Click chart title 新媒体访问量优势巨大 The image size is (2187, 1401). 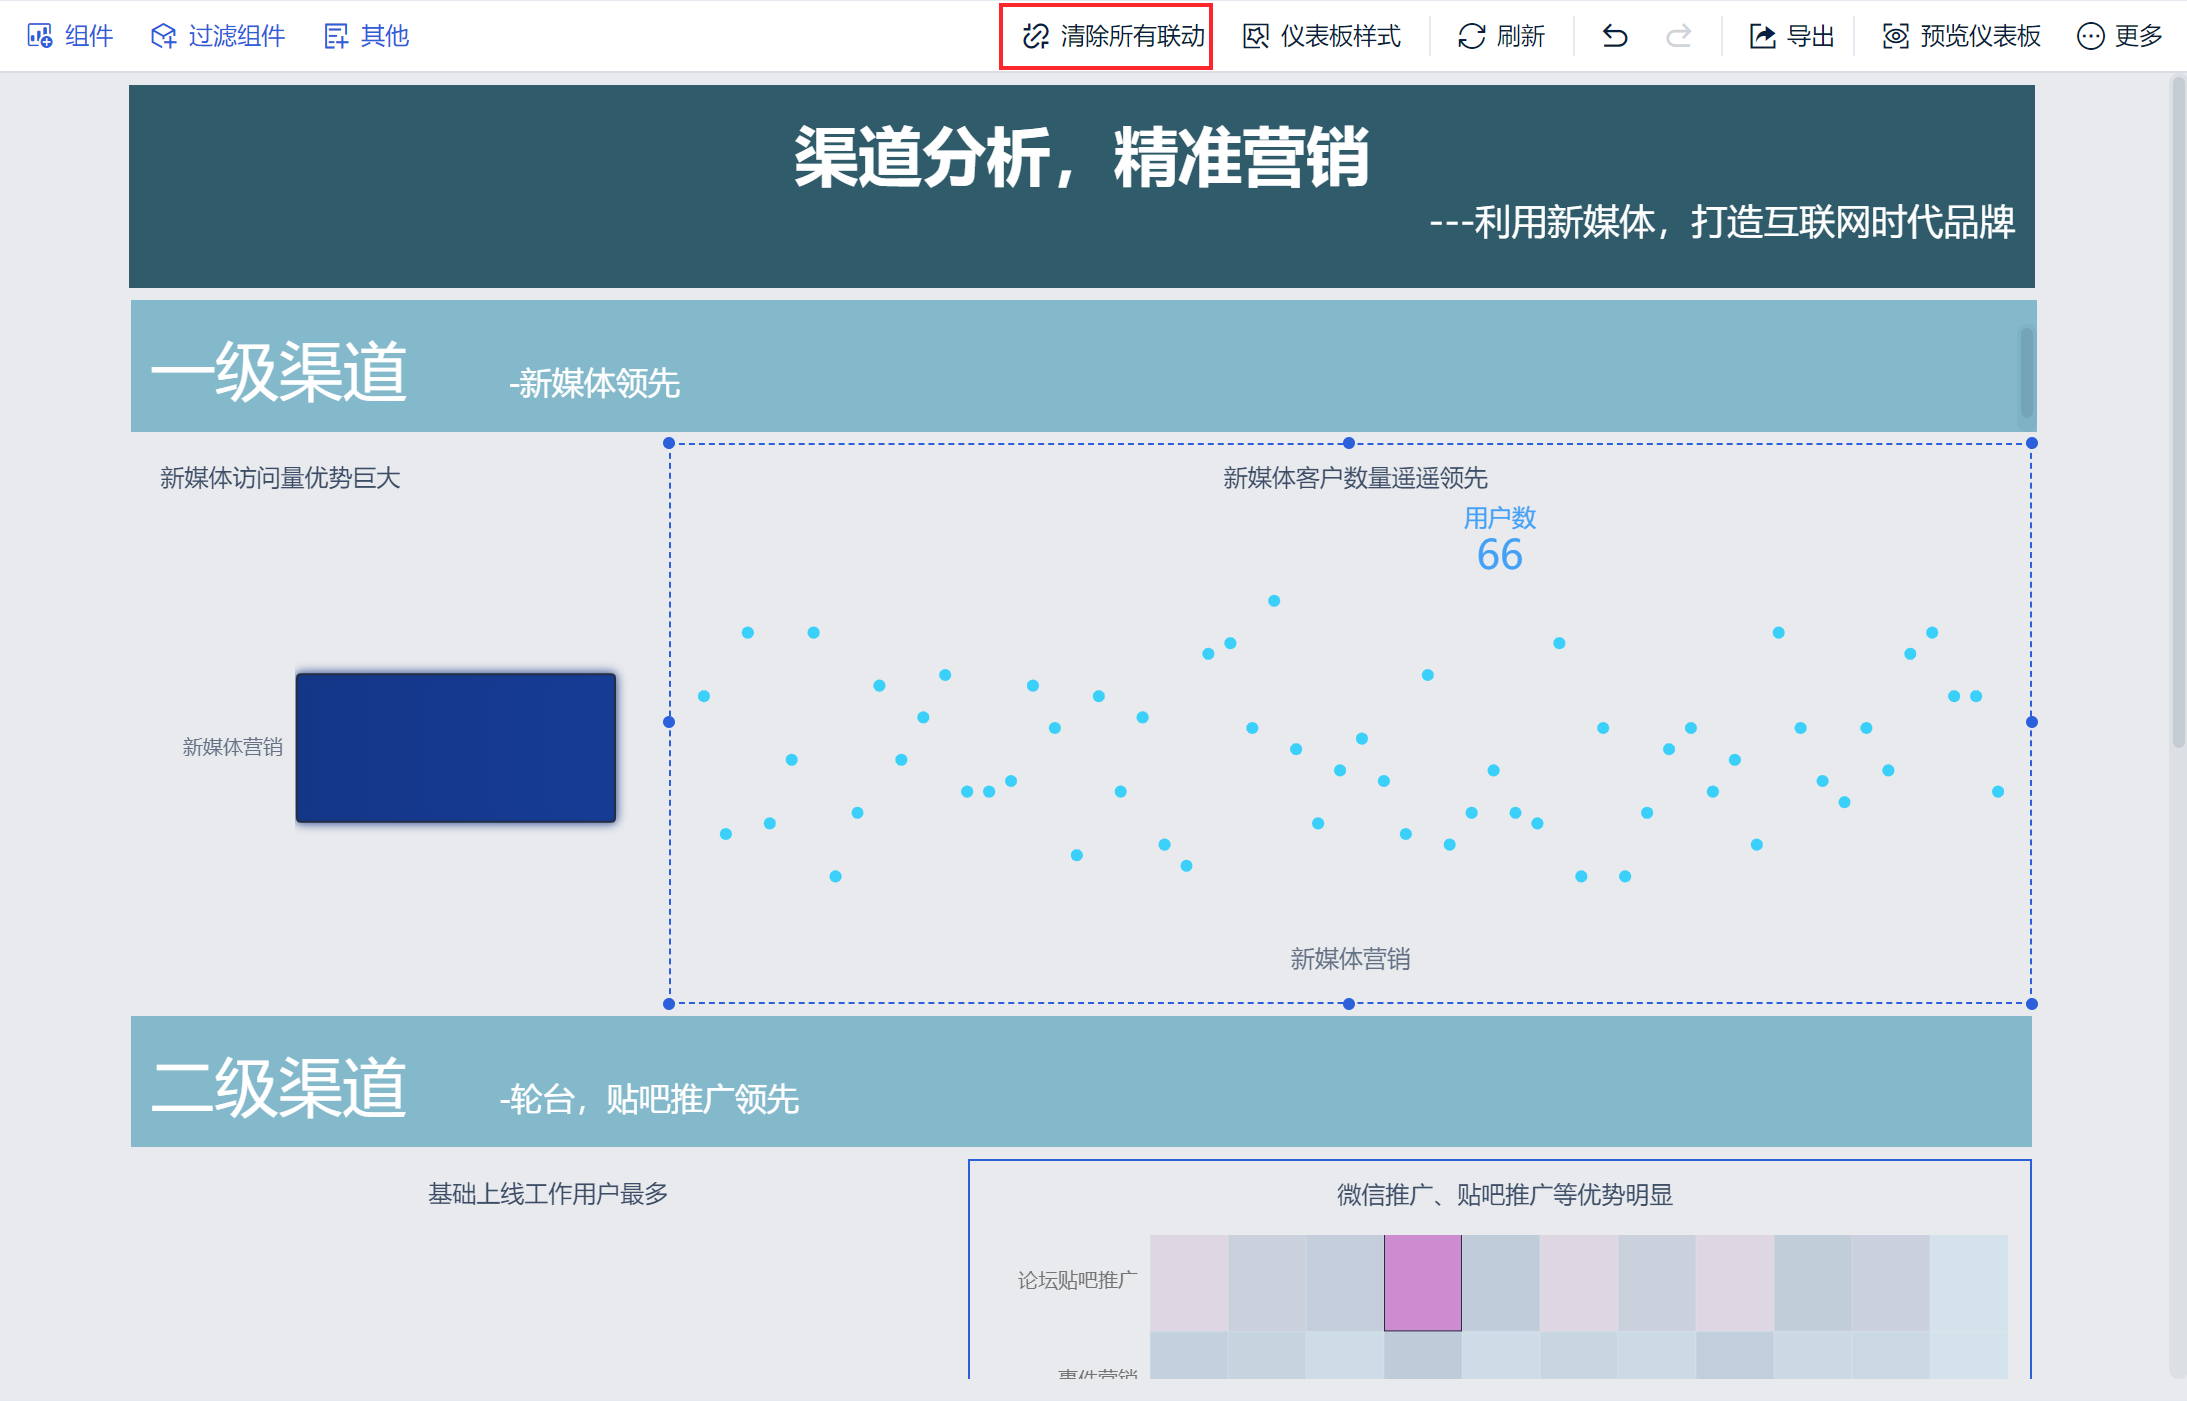point(280,478)
